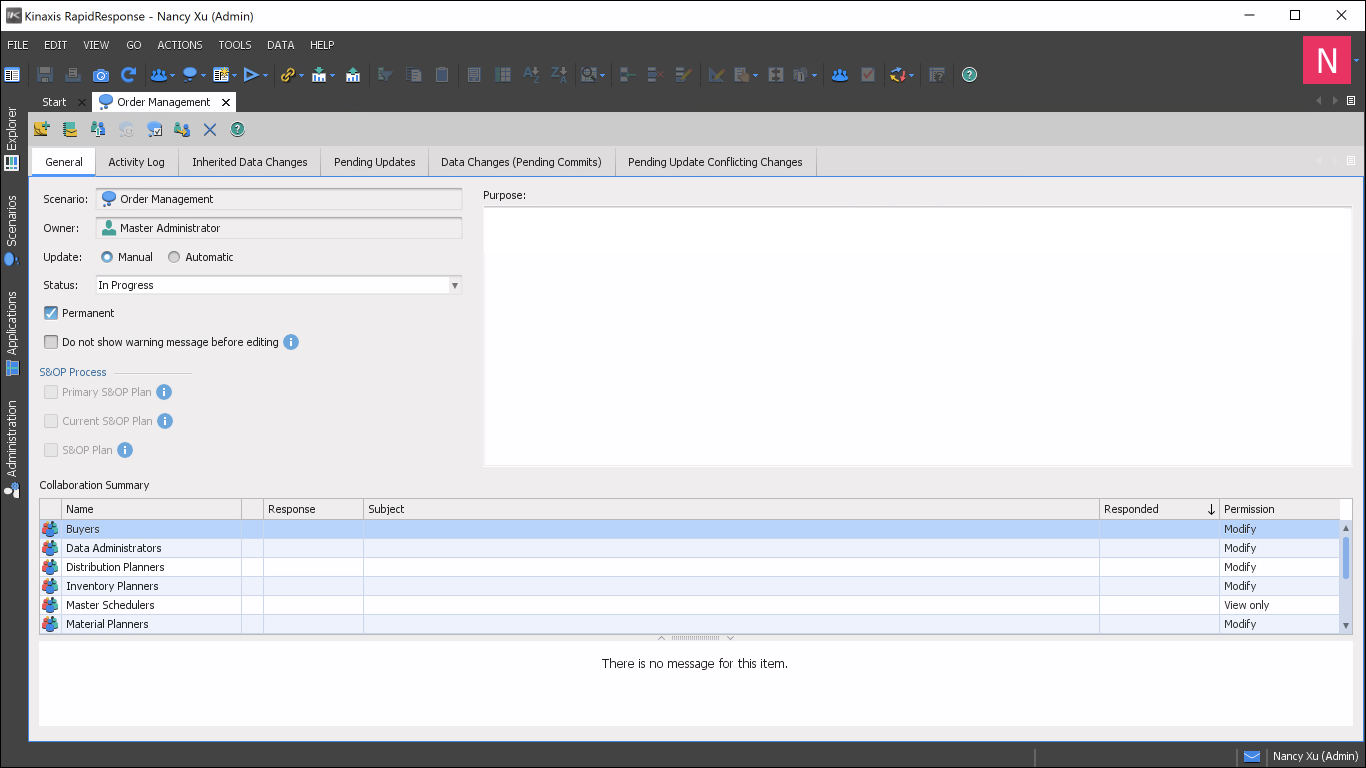Select the Automatic update radio button
The image size is (1366, 768).
(174, 257)
